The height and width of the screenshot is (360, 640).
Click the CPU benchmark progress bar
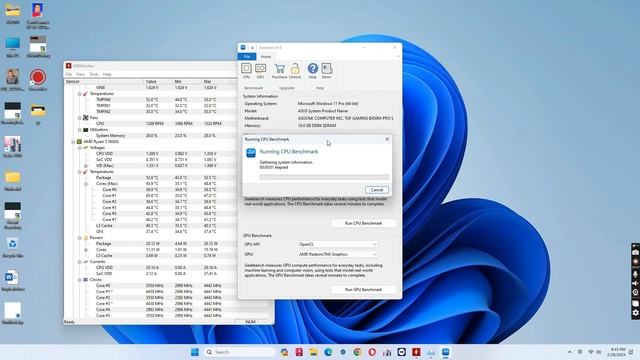click(324, 177)
